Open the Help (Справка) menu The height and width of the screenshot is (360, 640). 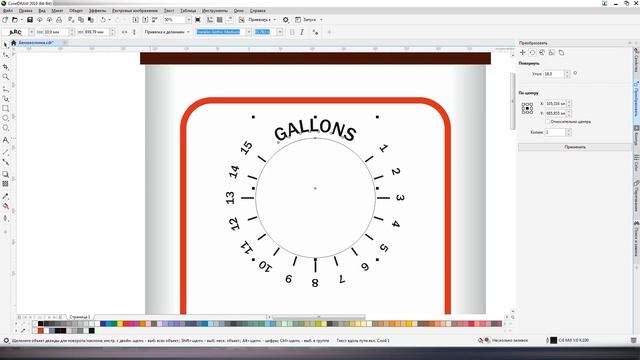[258, 11]
